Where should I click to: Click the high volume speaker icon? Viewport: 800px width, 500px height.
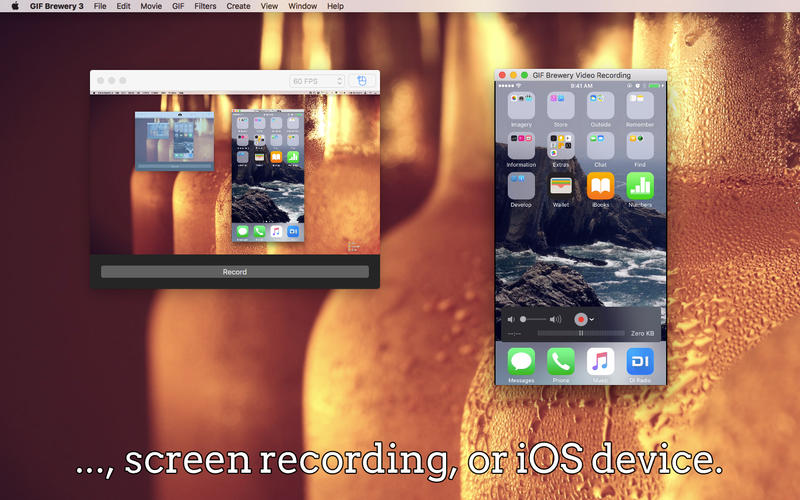[556, 319]
